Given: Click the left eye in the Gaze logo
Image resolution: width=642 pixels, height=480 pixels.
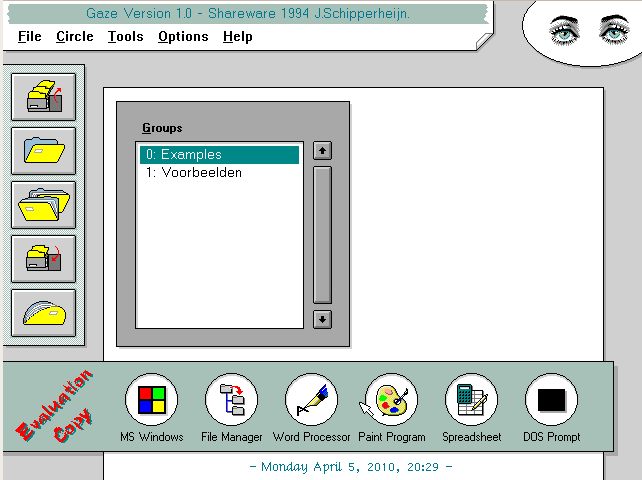Looking at the screenshot, I should click(564, 30).
